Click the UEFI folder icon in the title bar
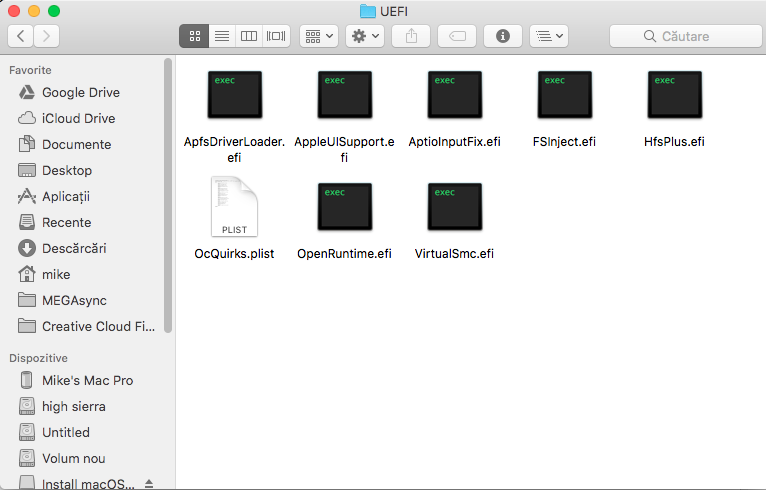 [367, 11]
